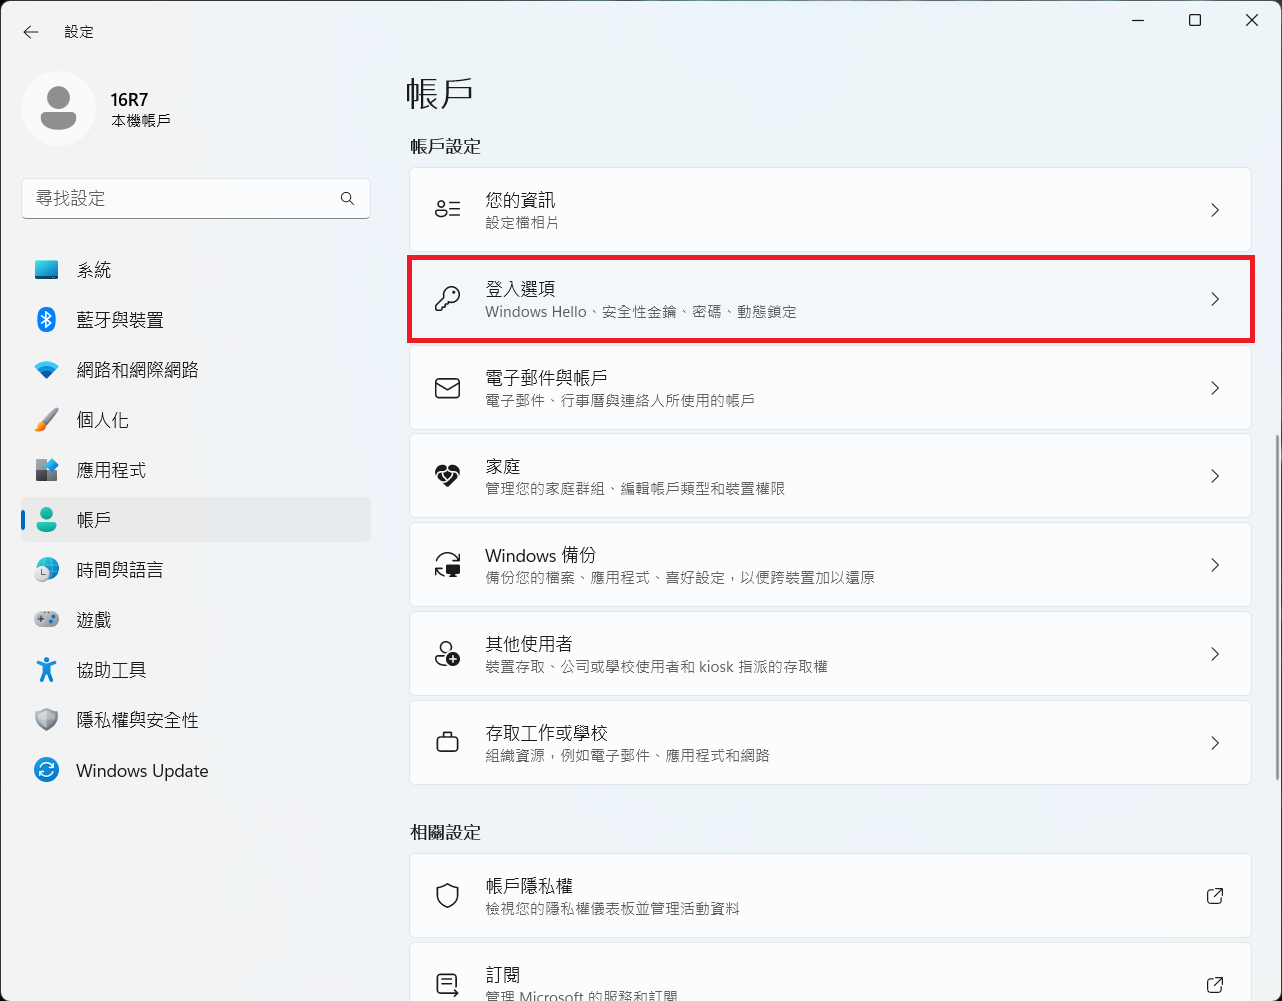The height and width of the screenshot is (1001, 1282).
Task: Click the magnifier icon in the search box
Action: (347, 198)
